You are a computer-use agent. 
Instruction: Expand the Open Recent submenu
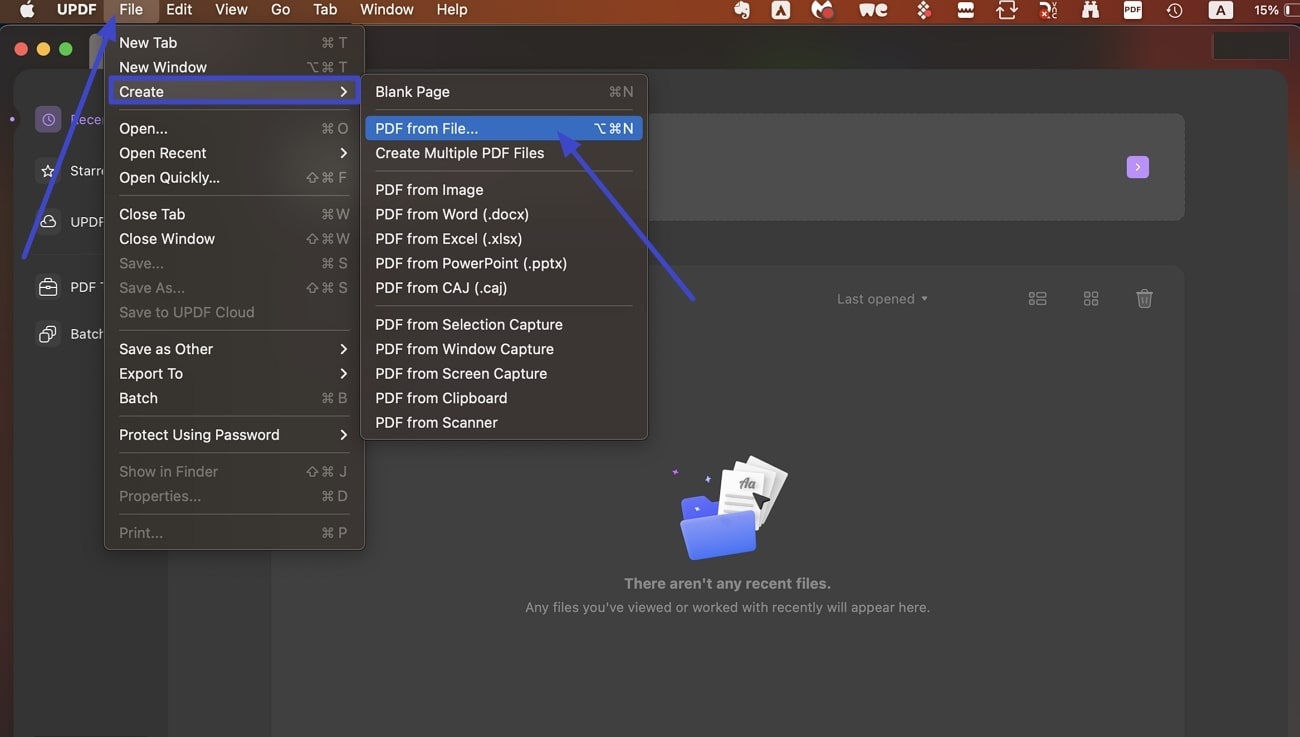(x=162, y=152)
